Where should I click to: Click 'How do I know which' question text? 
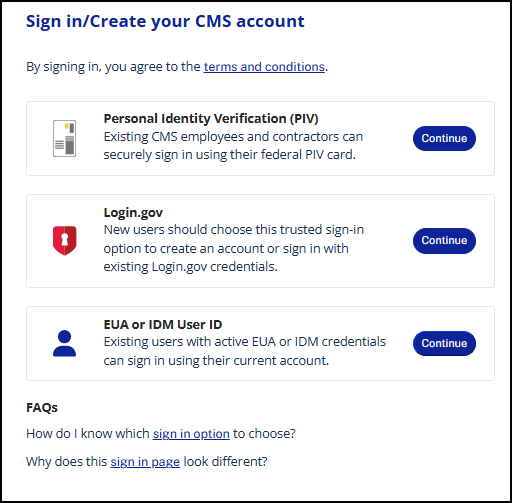88,434
